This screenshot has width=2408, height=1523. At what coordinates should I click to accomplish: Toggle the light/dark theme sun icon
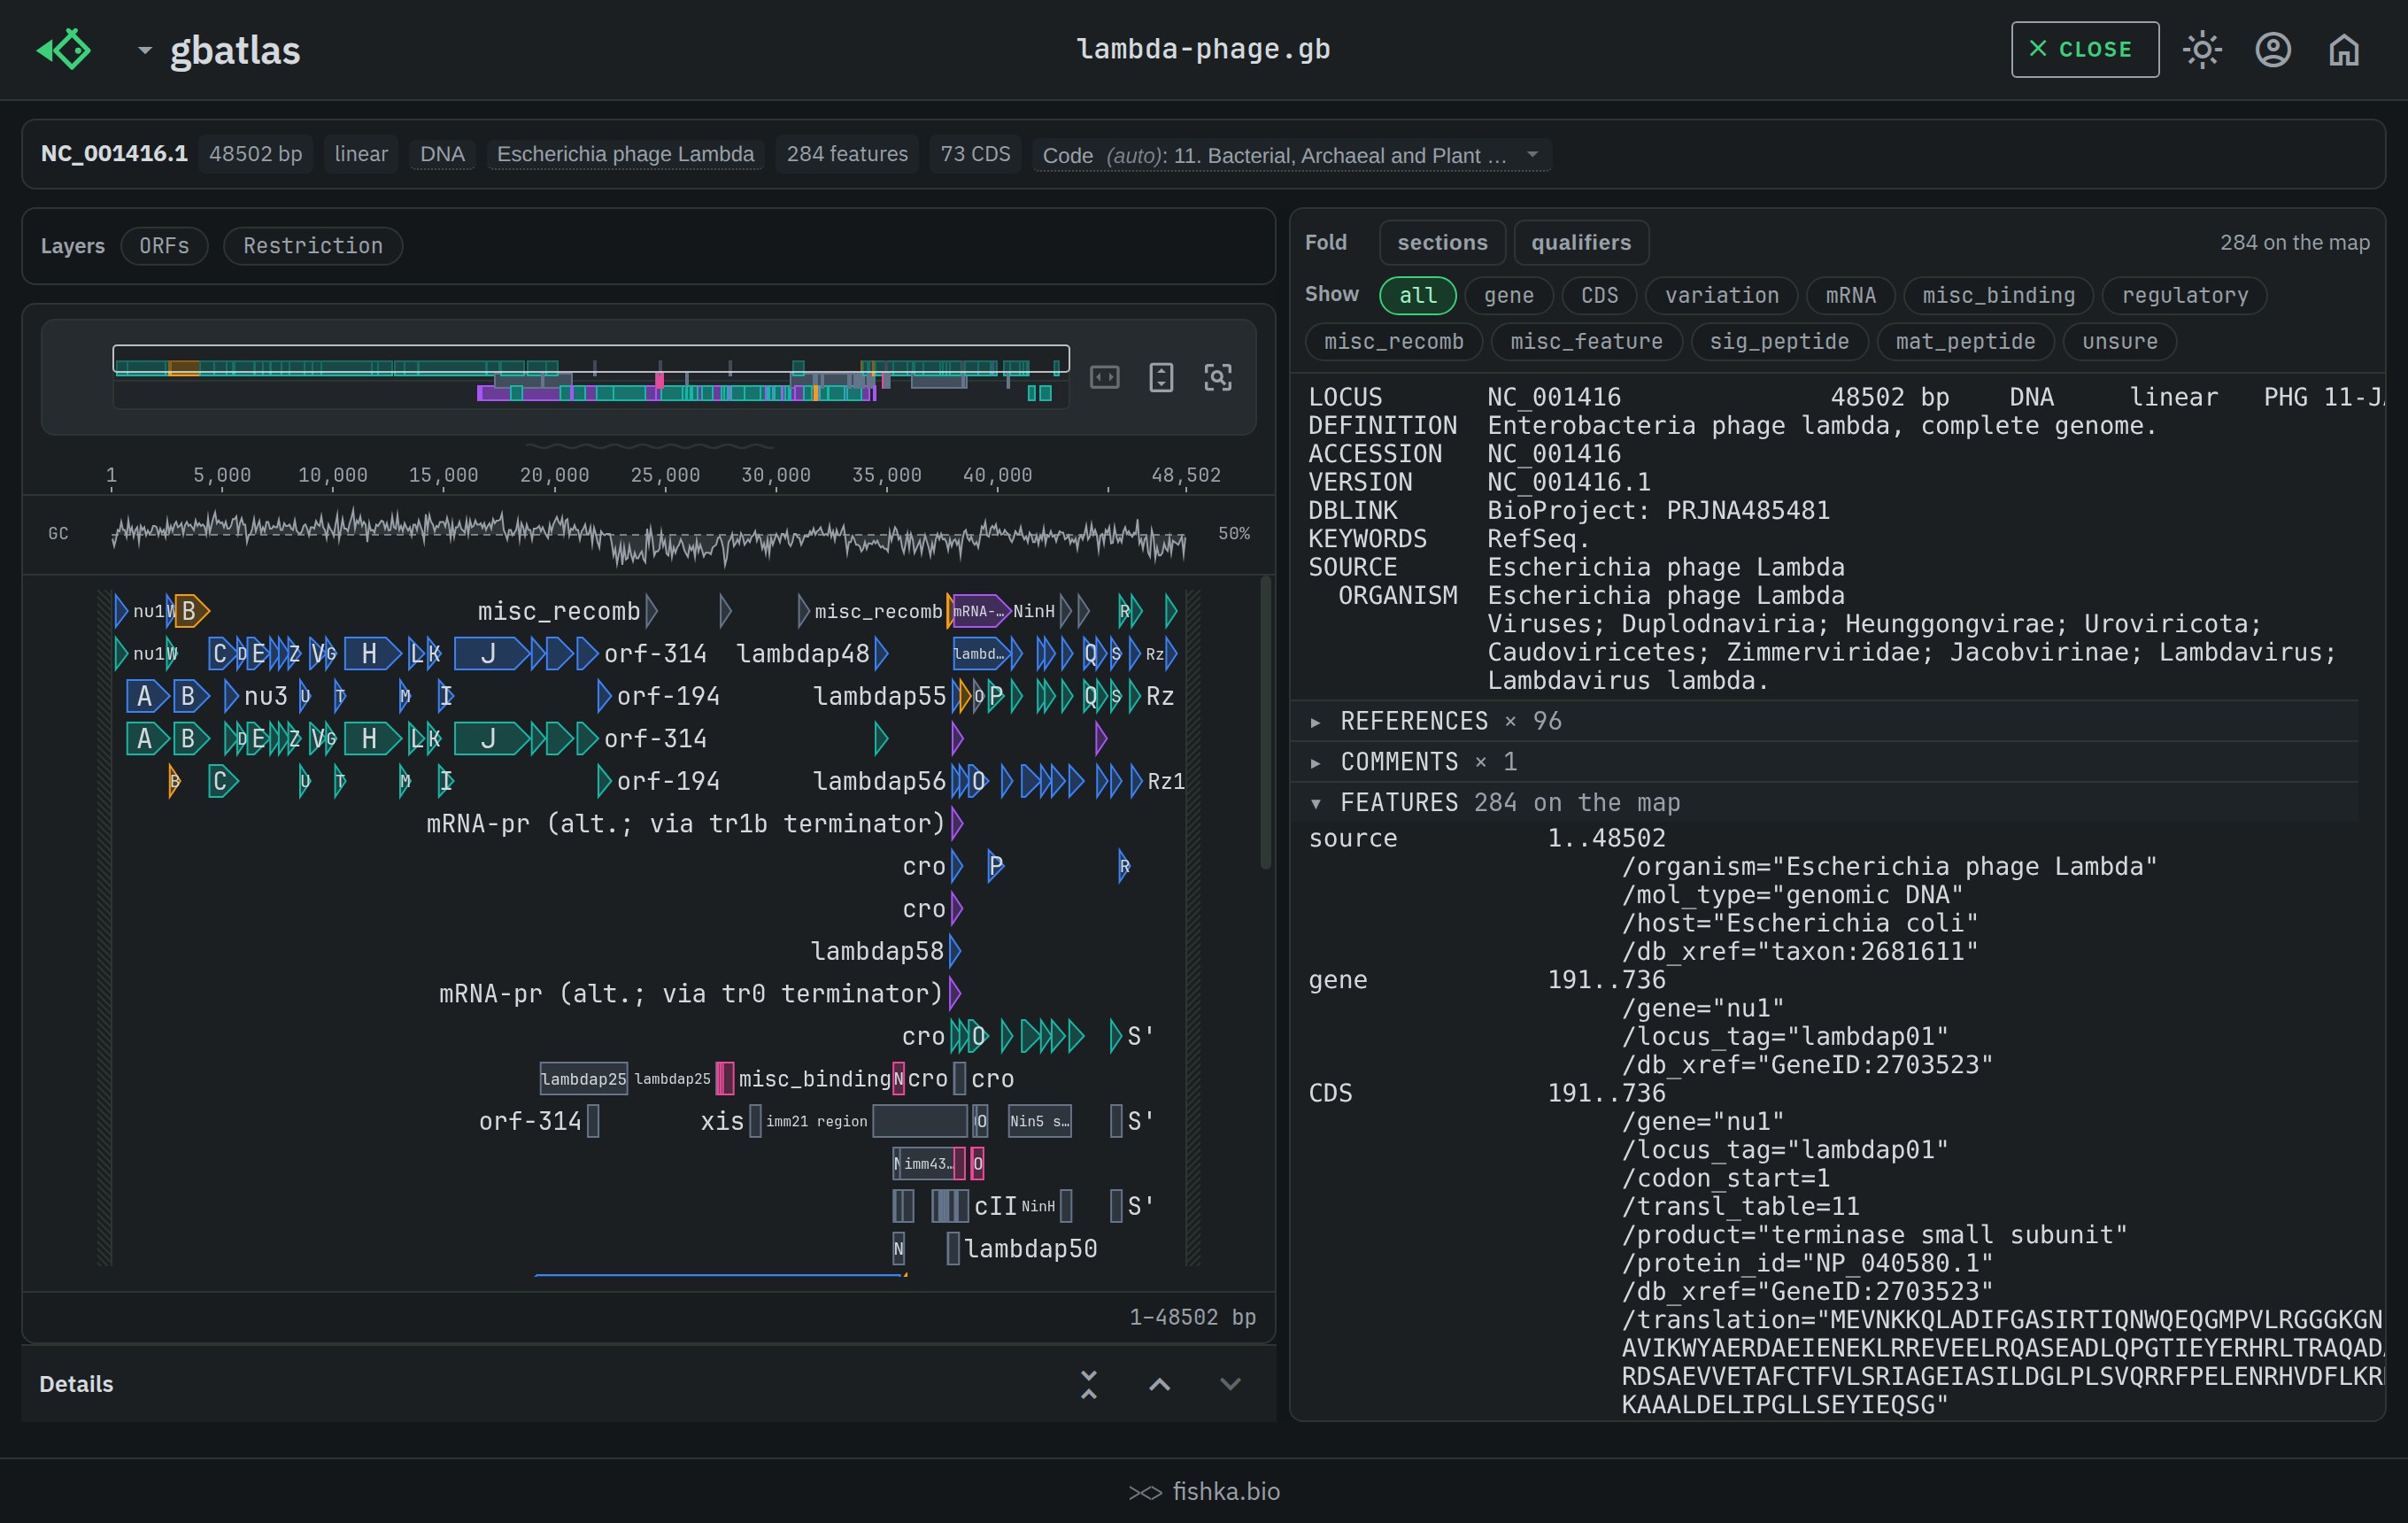(x=2202, y=49)
